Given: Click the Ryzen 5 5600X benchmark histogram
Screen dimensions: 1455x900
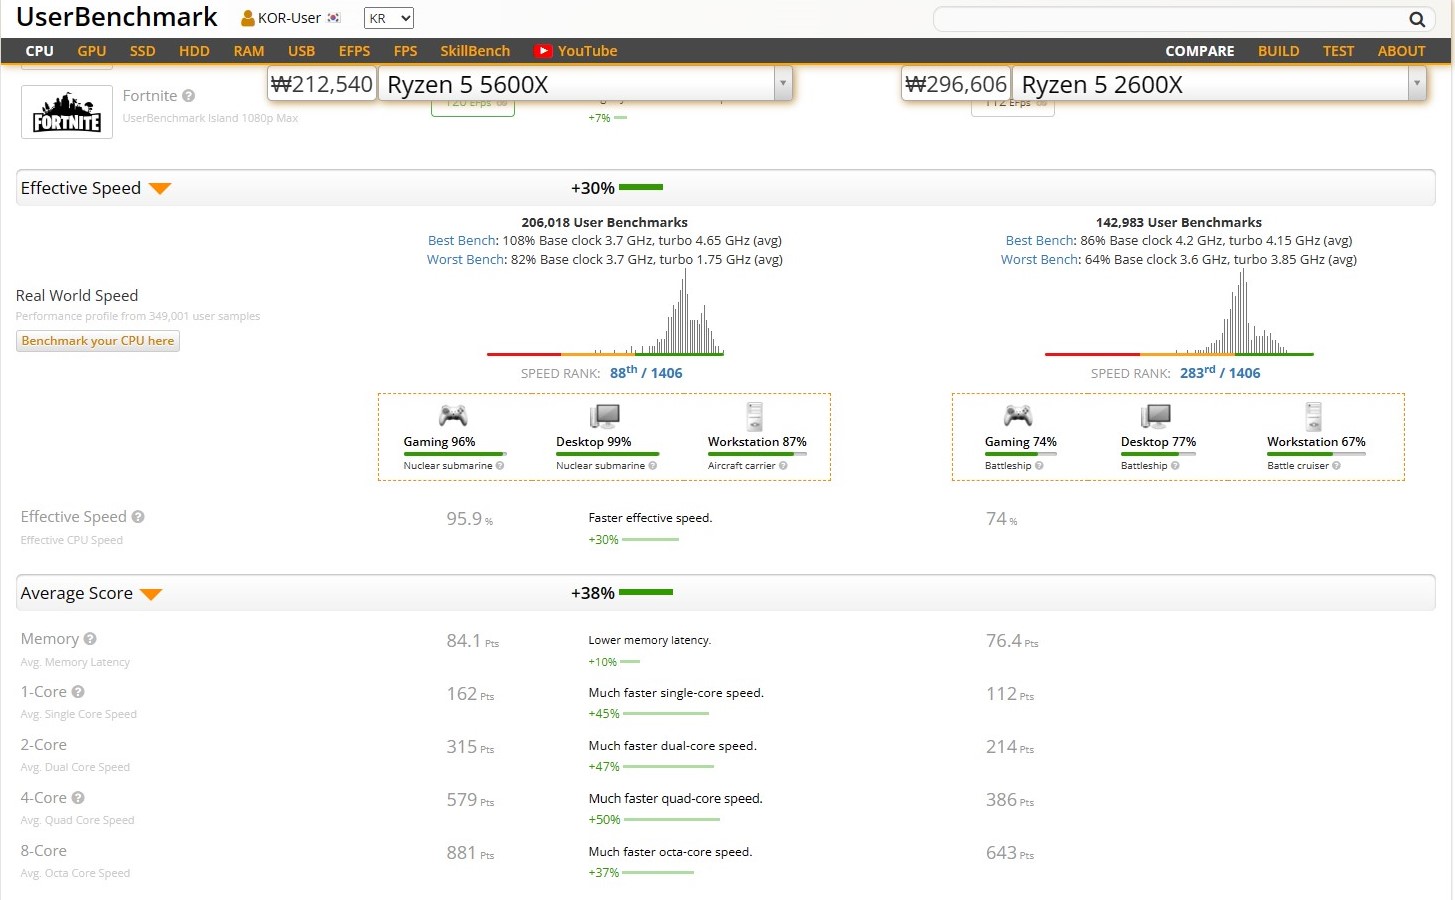Looking at the screenshot, I should tap(605, 312).
